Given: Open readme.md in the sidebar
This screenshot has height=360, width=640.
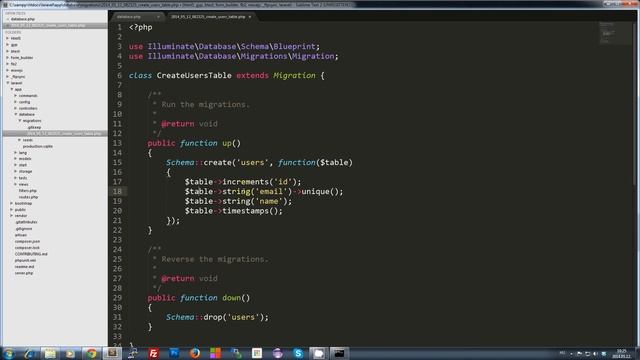Looking at the screenshot, I should (24, 267).
